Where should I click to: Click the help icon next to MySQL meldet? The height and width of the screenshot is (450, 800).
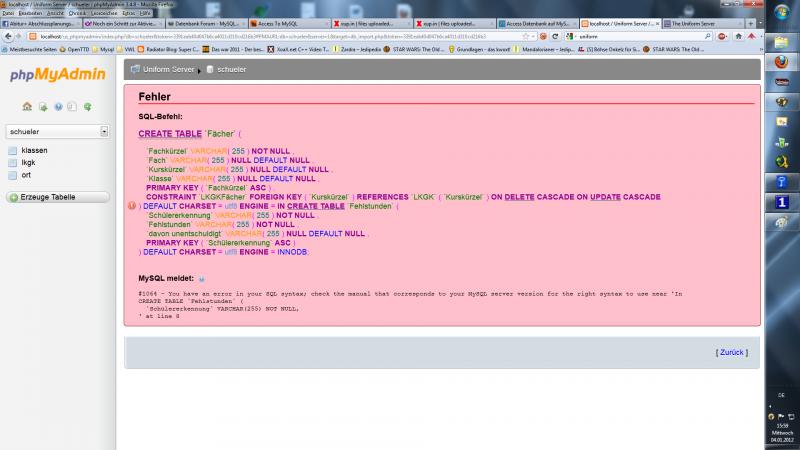[201, 278]
